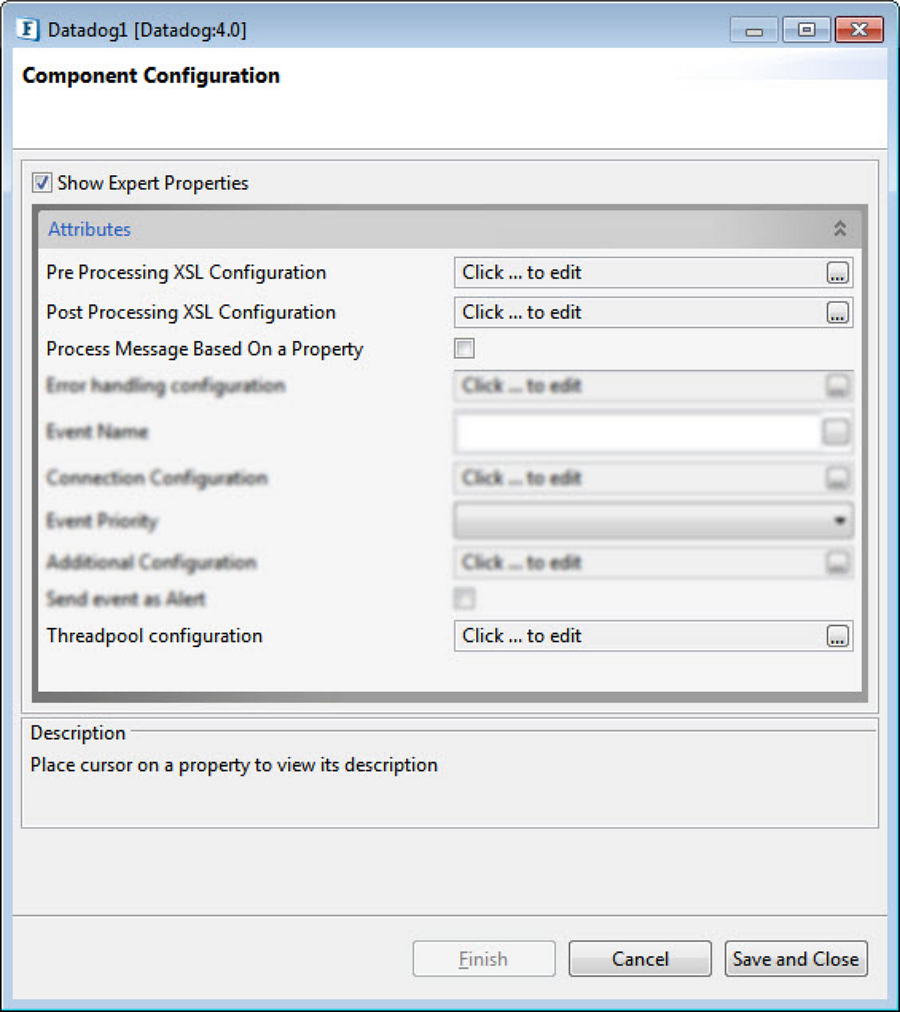The image size is (900, 1012).
Task: Click the Attributes header text
Action: (89, 229)
